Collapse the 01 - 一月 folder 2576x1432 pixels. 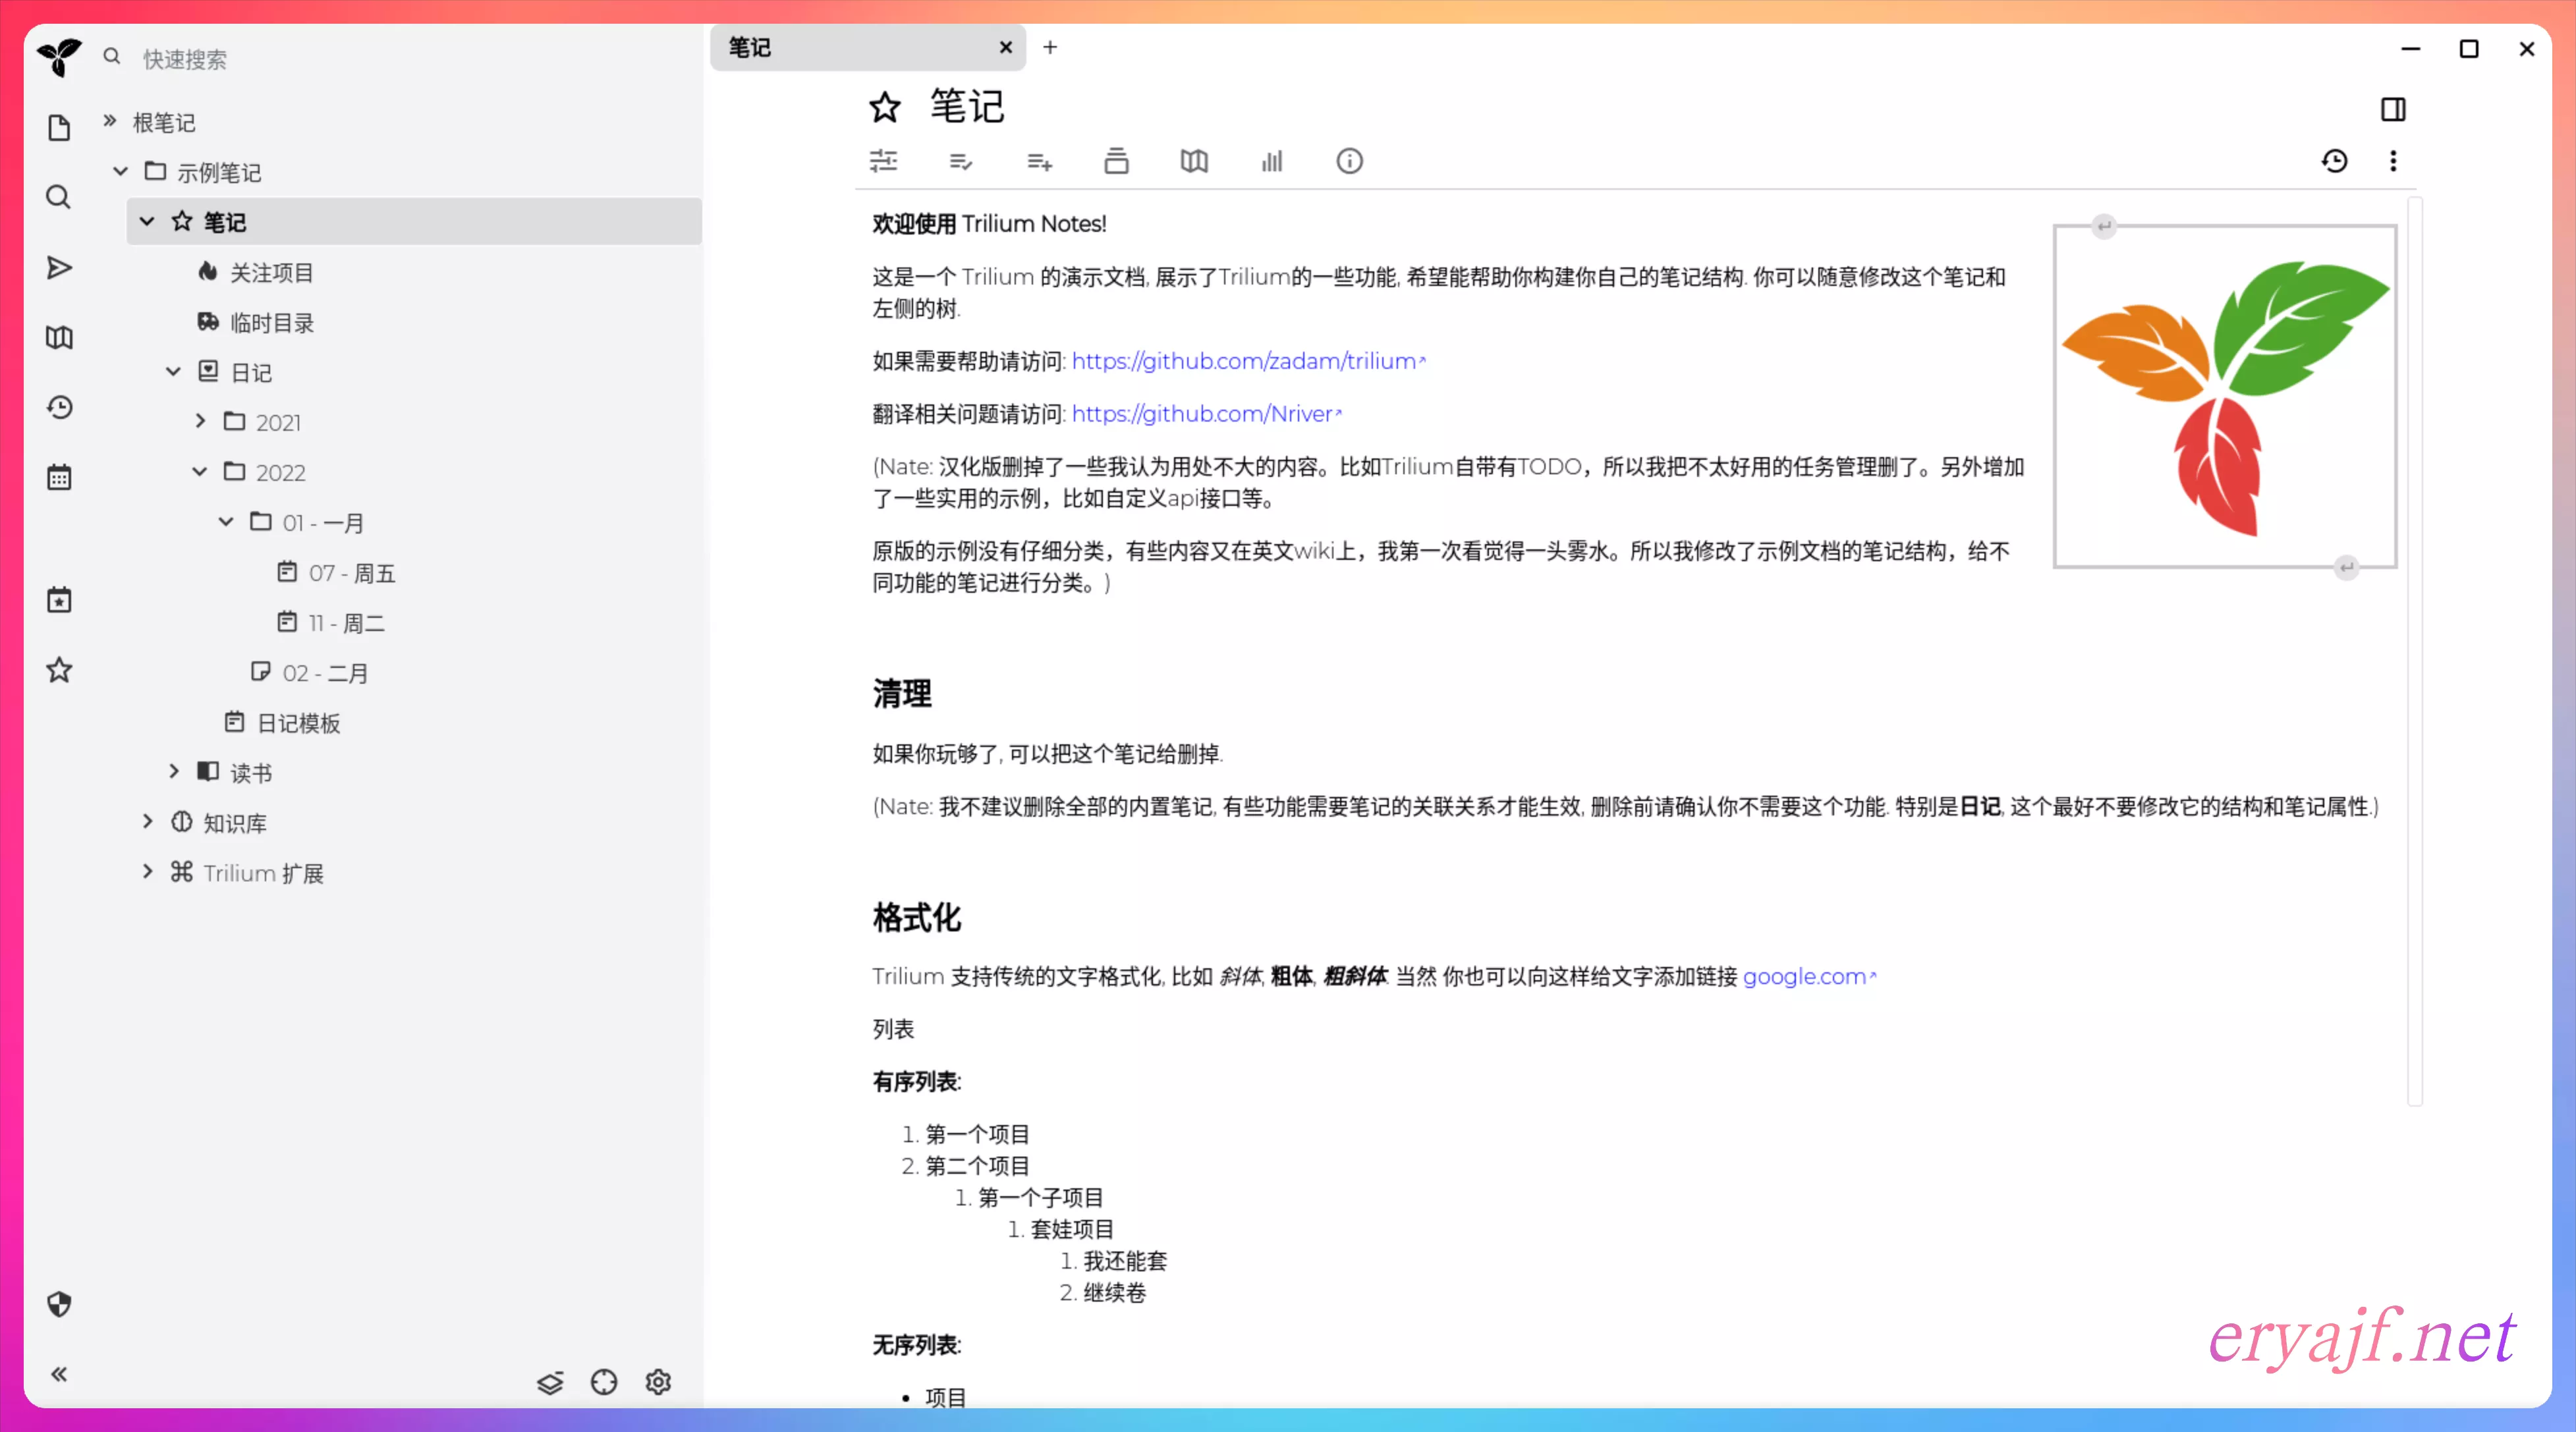point(226,521)
